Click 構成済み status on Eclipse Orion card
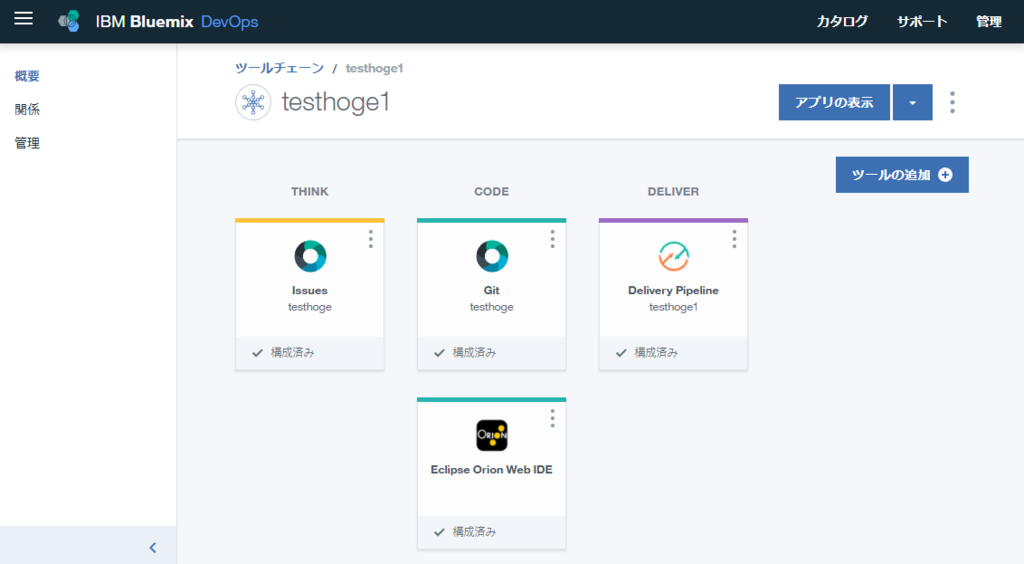Viewport: 1024px width, 564px height. [474, 532]
